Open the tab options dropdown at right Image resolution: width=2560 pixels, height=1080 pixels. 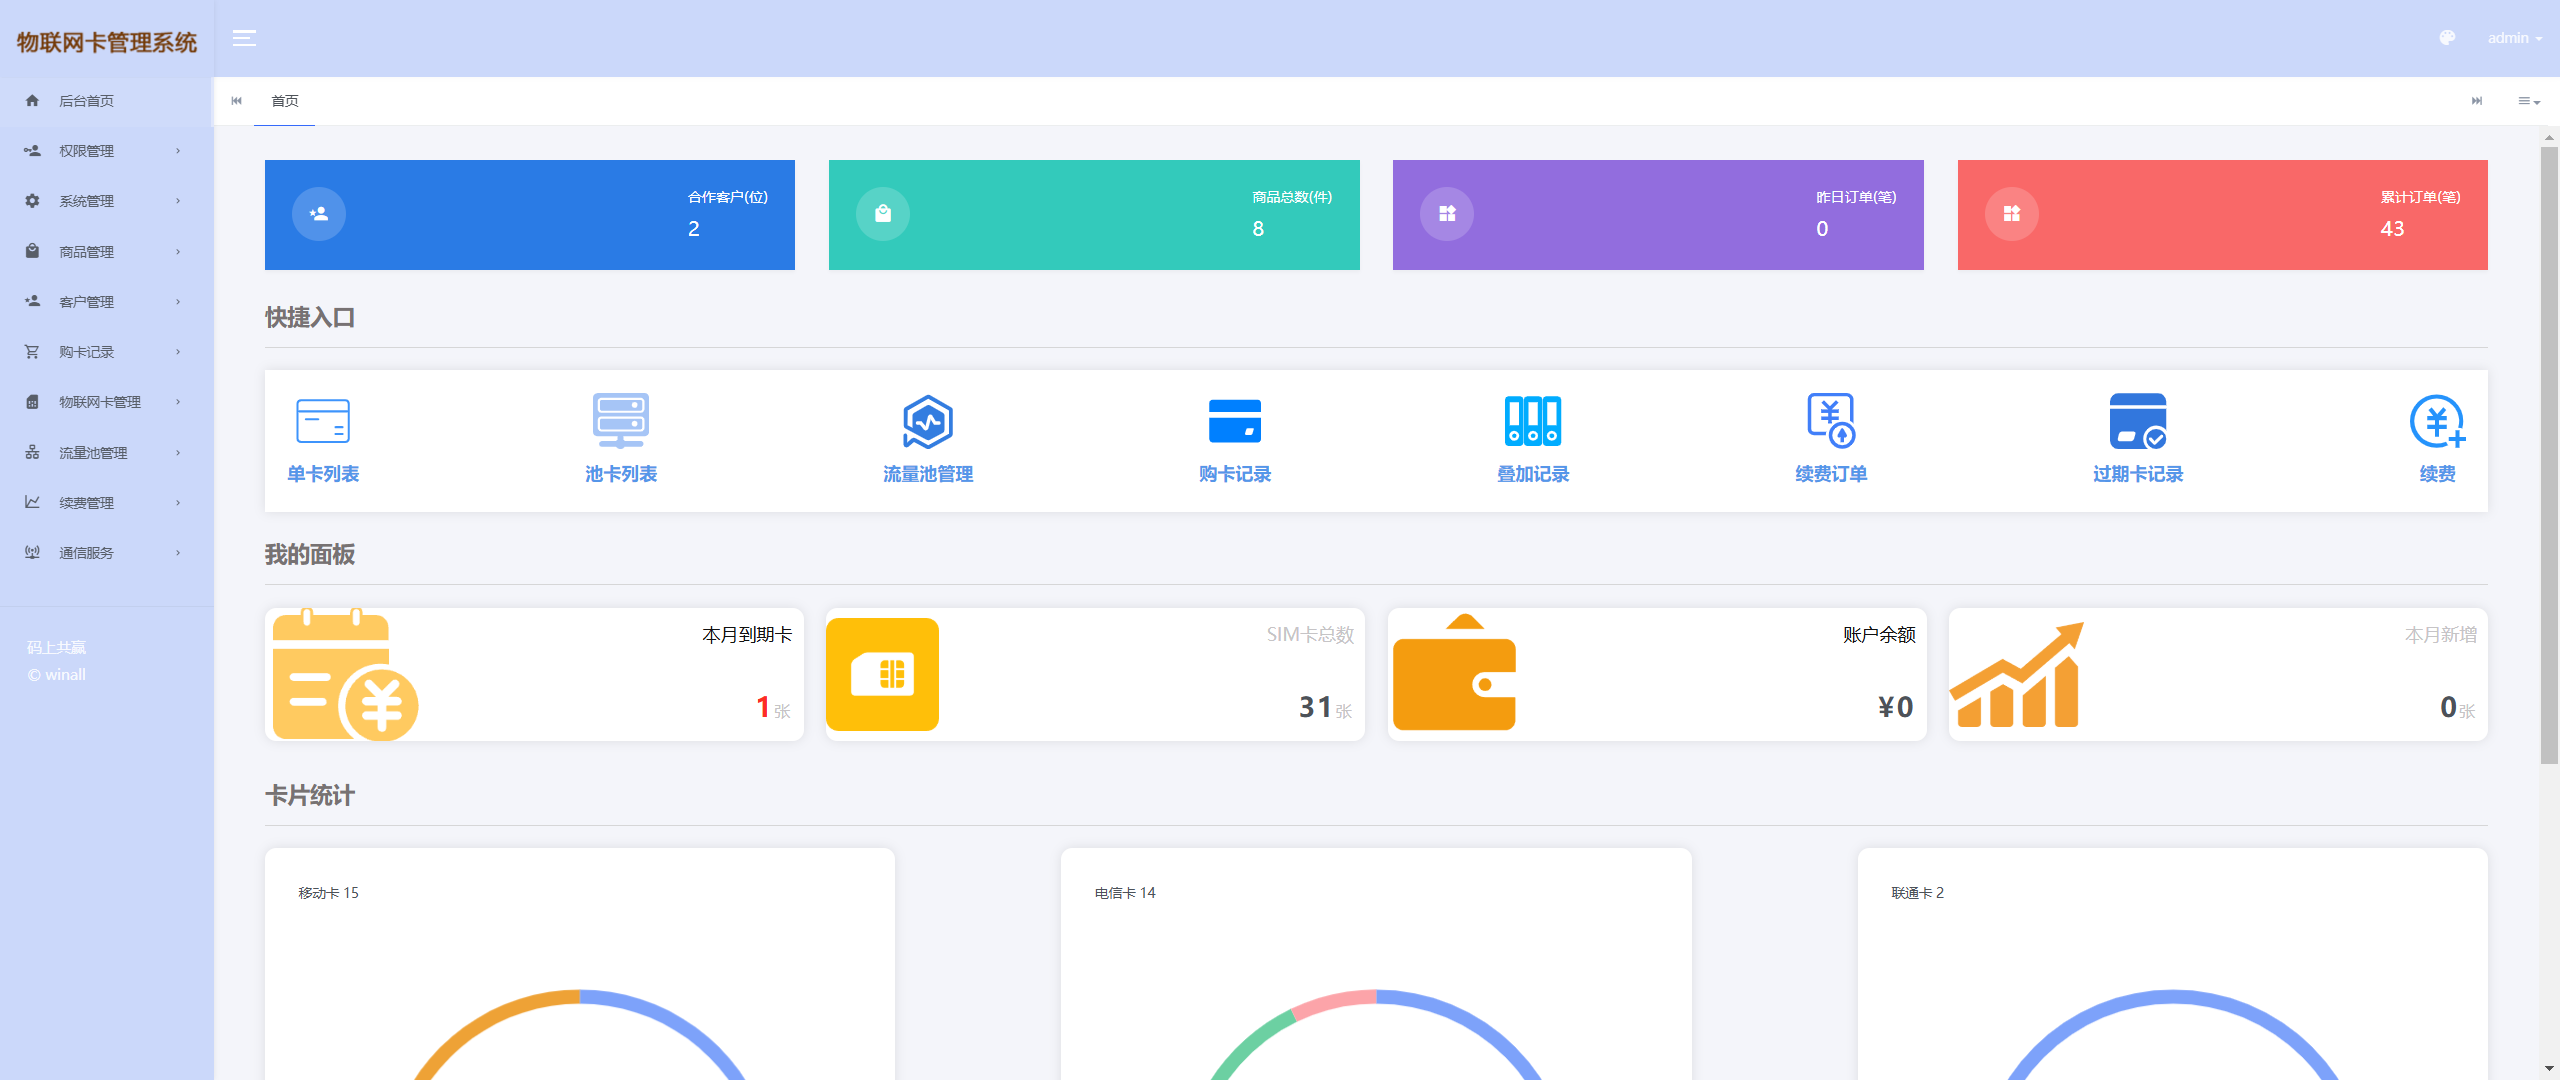(x=2528, y=101)
